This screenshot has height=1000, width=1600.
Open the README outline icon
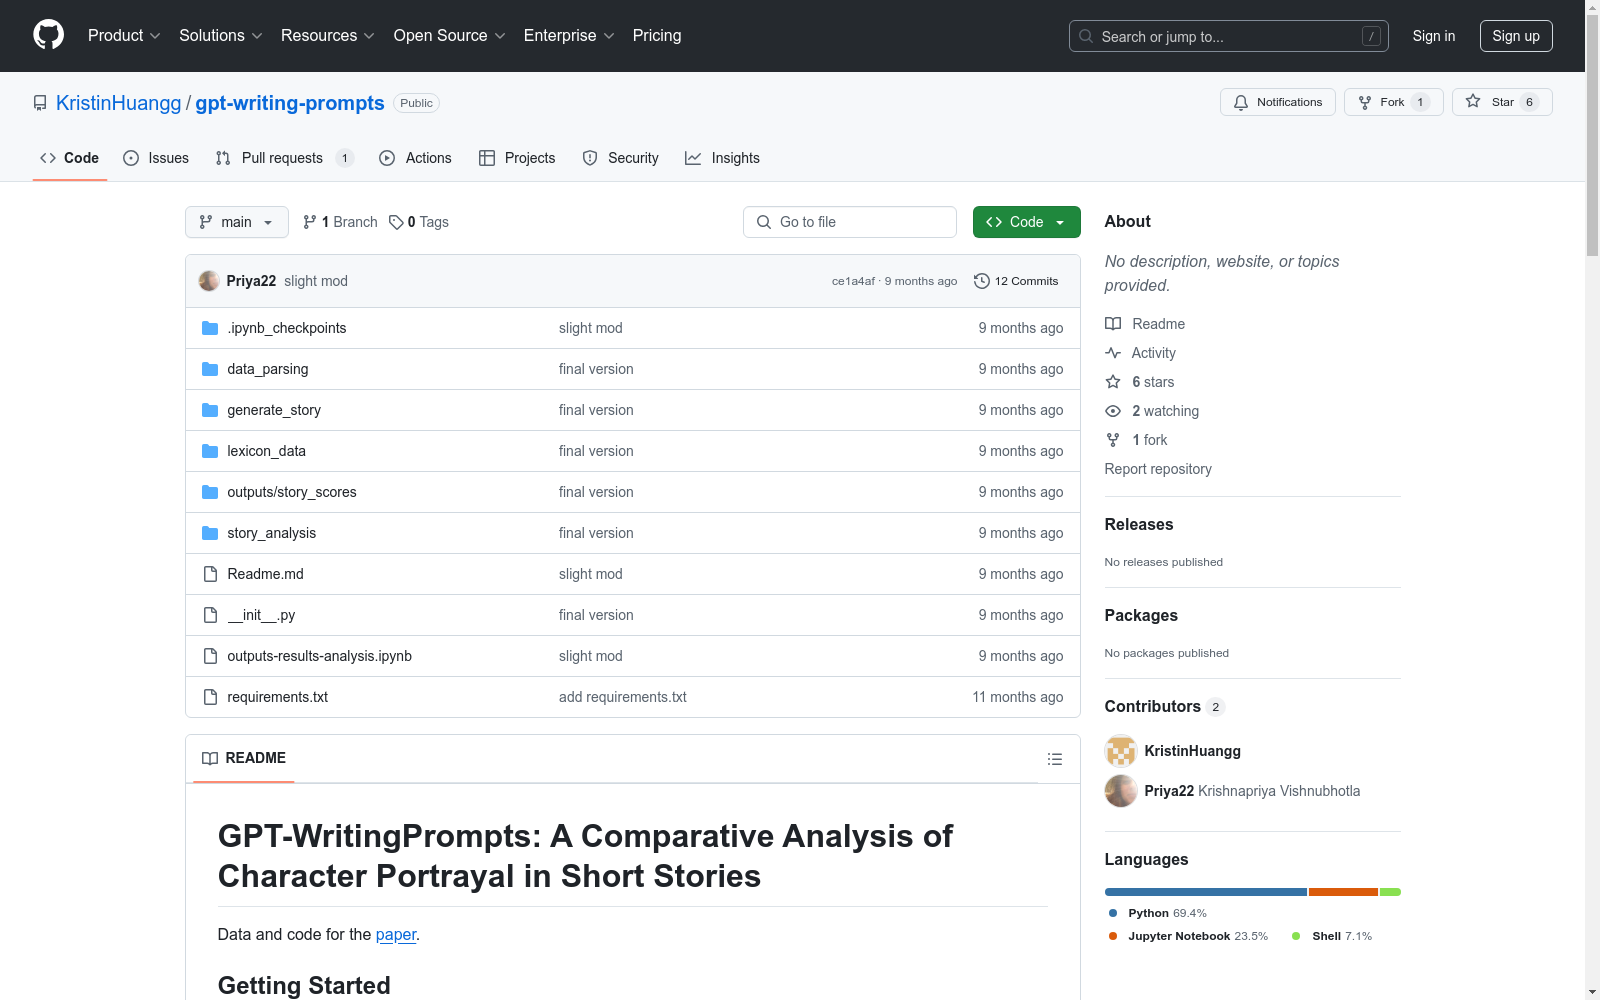[x=1054, y=760]
